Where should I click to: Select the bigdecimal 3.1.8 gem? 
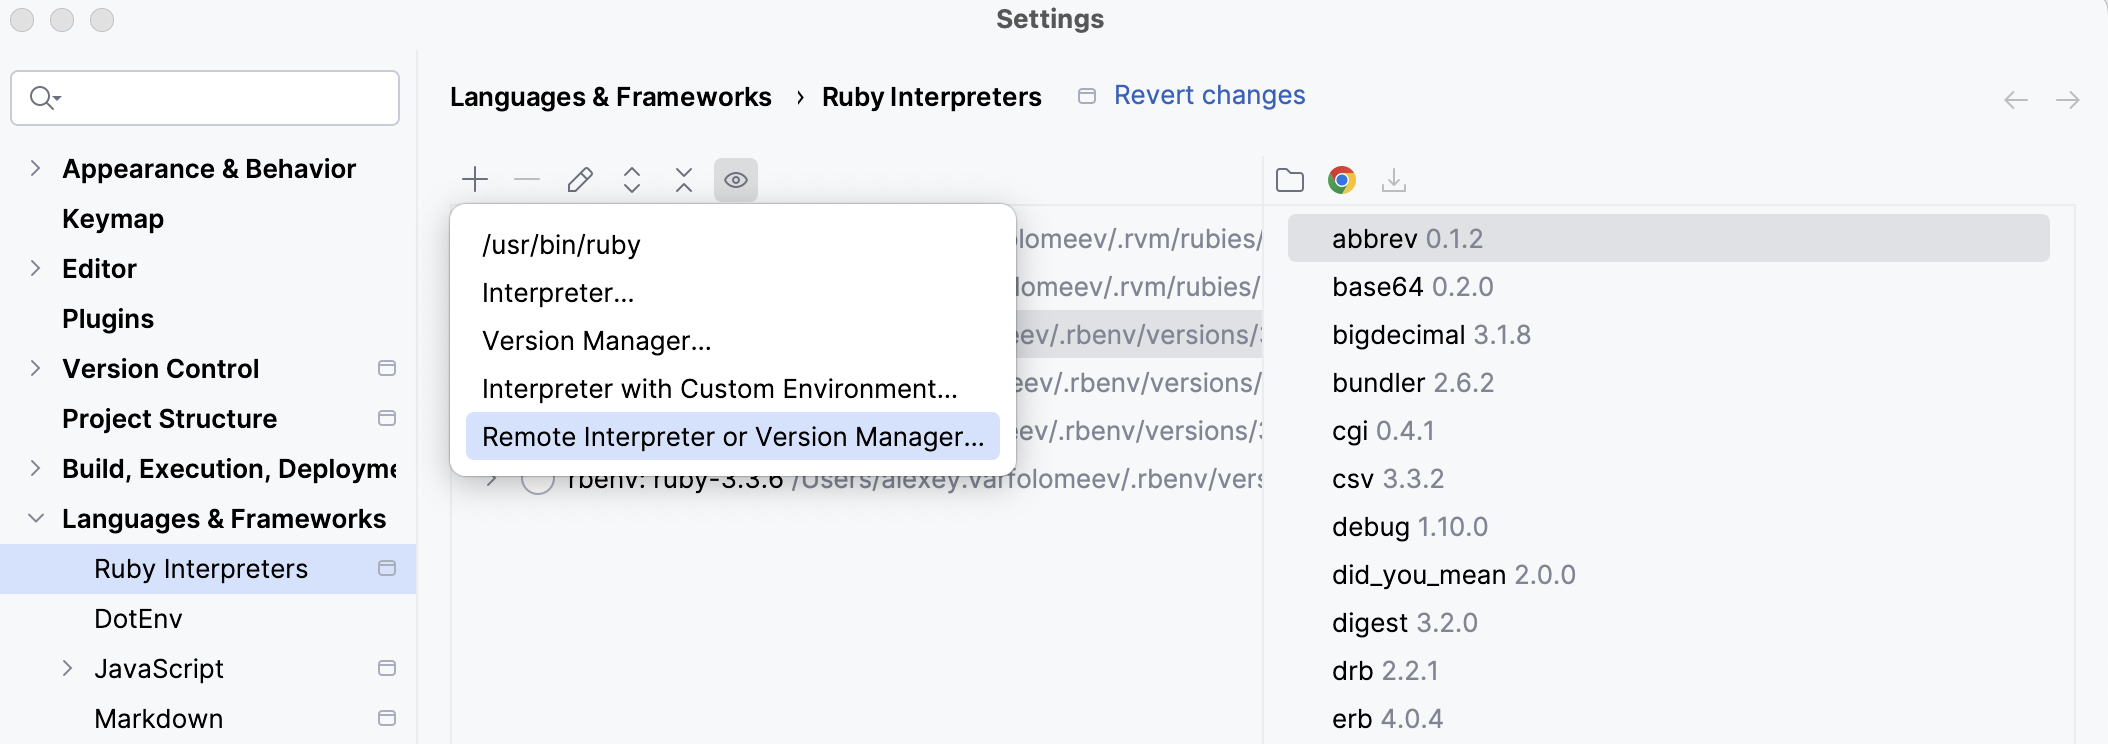pos(1431,335)
